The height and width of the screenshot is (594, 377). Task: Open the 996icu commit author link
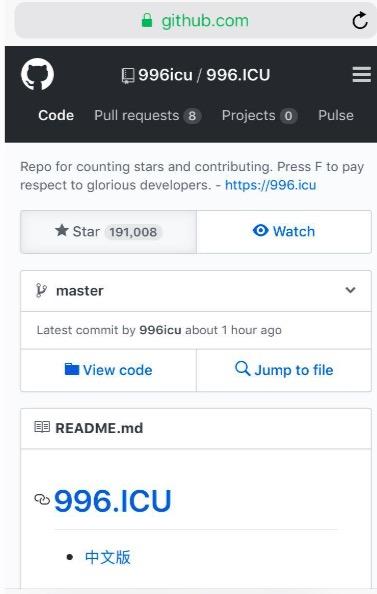click(x=160, y=330)
